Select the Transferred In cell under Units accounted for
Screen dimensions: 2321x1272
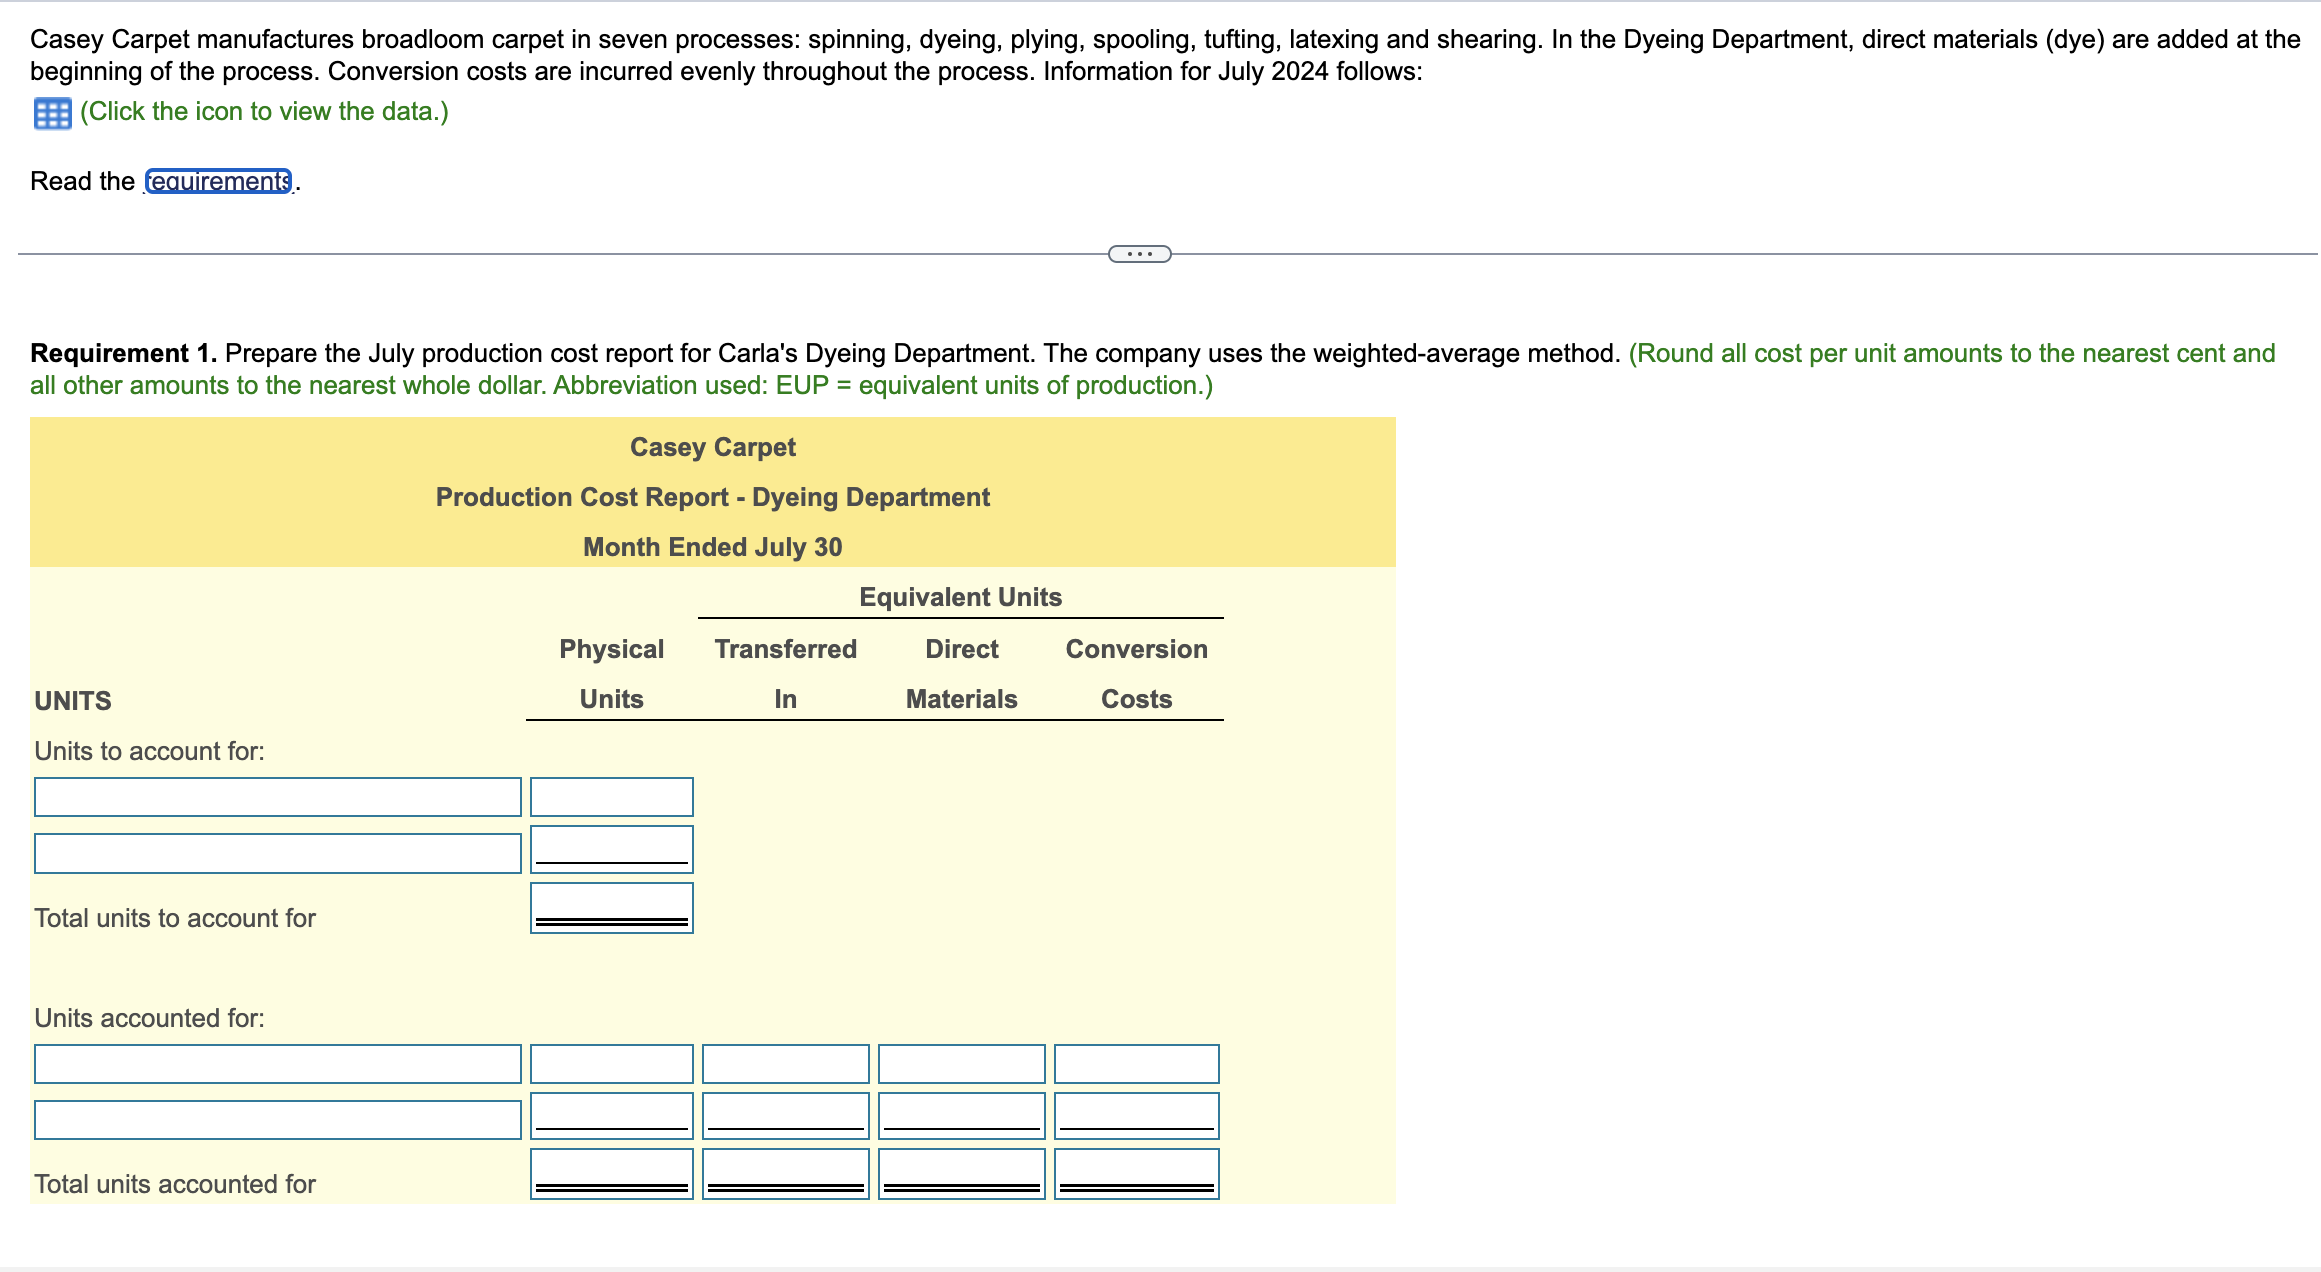pos(785,1063)
